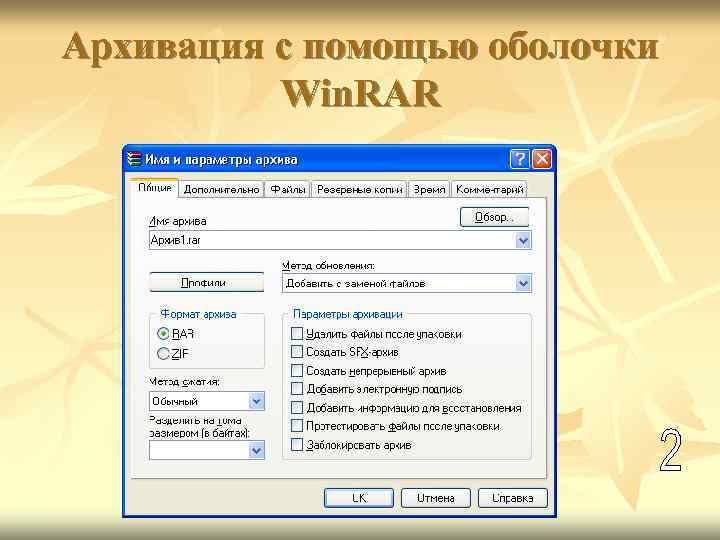Image resolution: width=720 pixels, height=540 pixels.
Task: Switch to the Общие tab
Action: (x=155, y=188)
